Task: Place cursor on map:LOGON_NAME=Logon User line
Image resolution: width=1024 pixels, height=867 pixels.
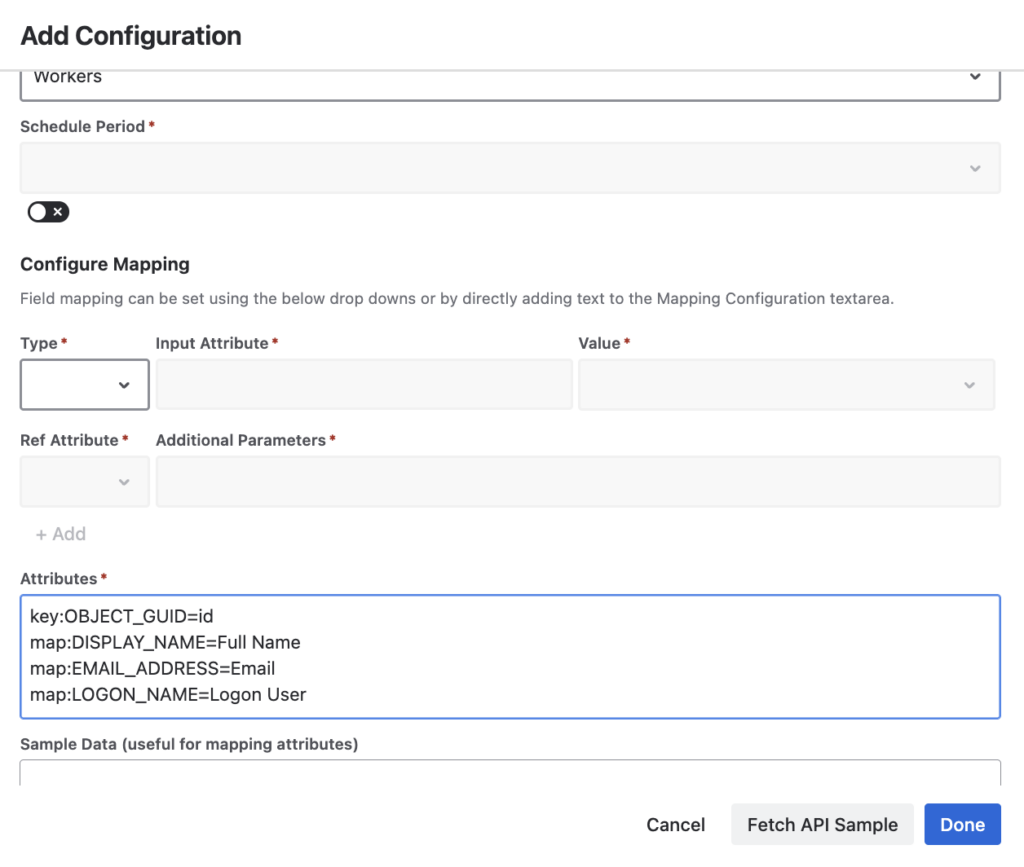Action: (x=168, y=694)
